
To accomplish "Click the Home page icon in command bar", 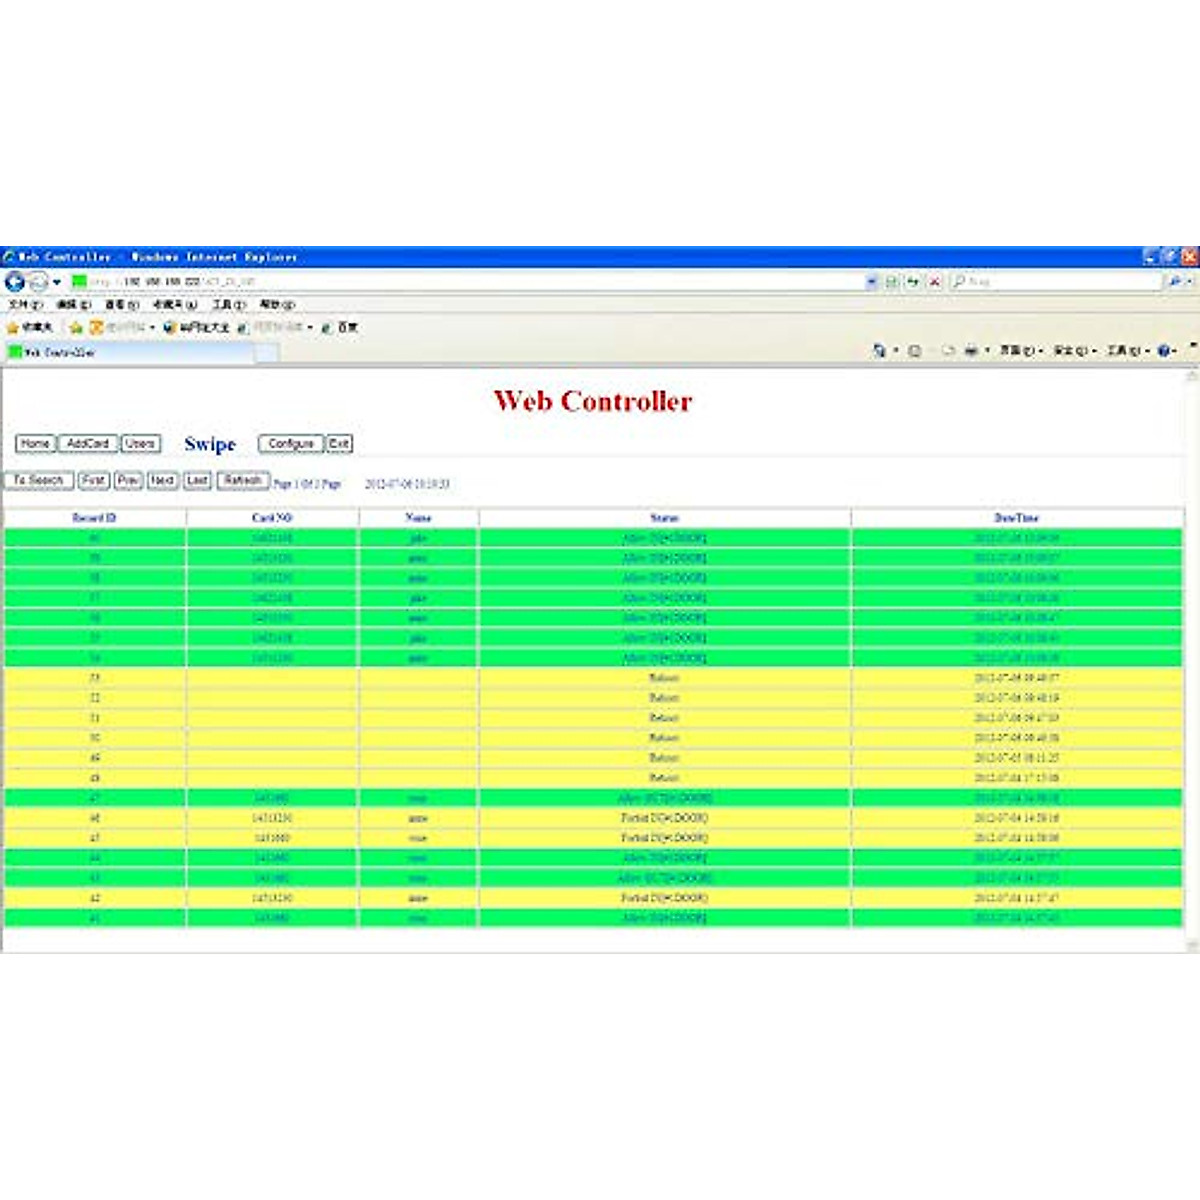I will (x=879, y=351).
